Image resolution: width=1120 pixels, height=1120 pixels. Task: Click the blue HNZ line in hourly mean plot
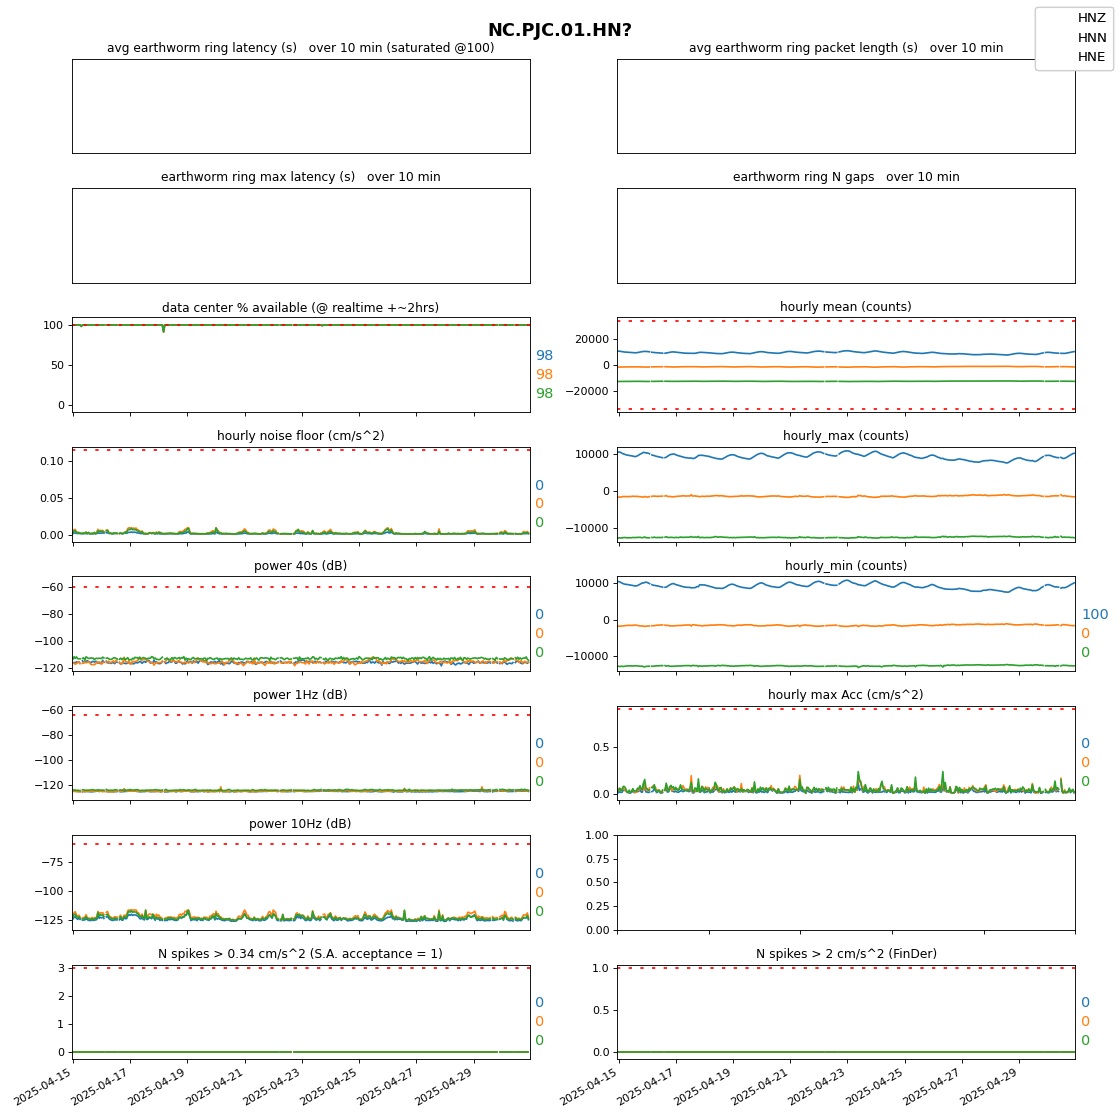tap(846, 352)
